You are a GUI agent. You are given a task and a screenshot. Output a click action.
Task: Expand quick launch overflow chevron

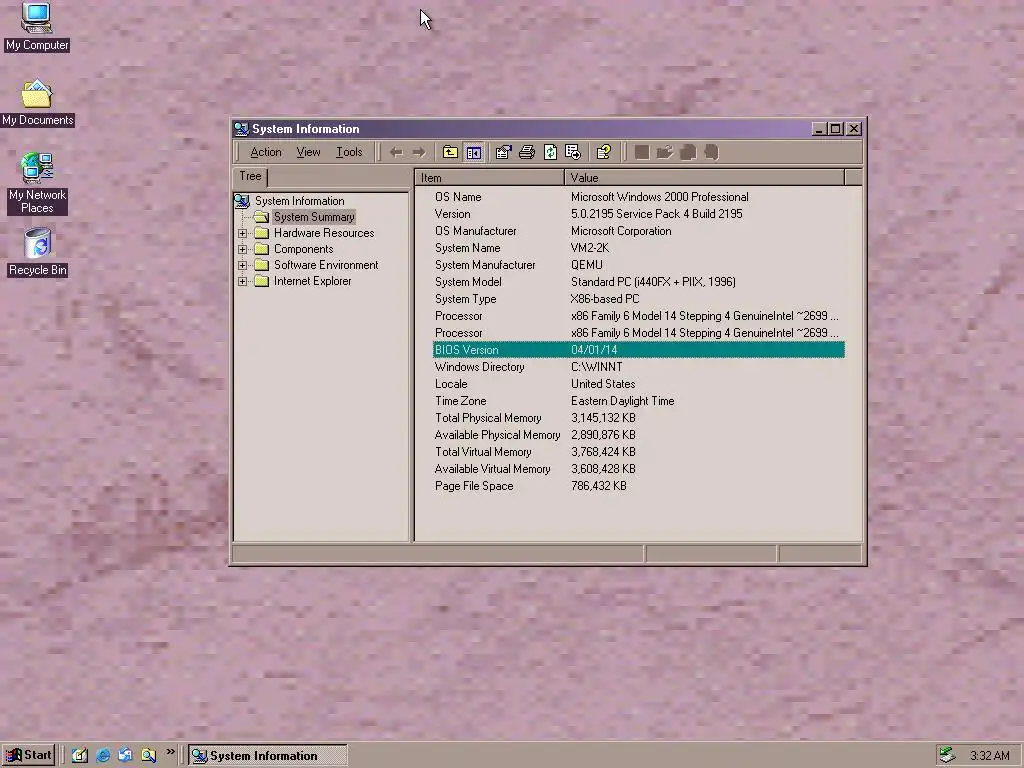[170, 752]
